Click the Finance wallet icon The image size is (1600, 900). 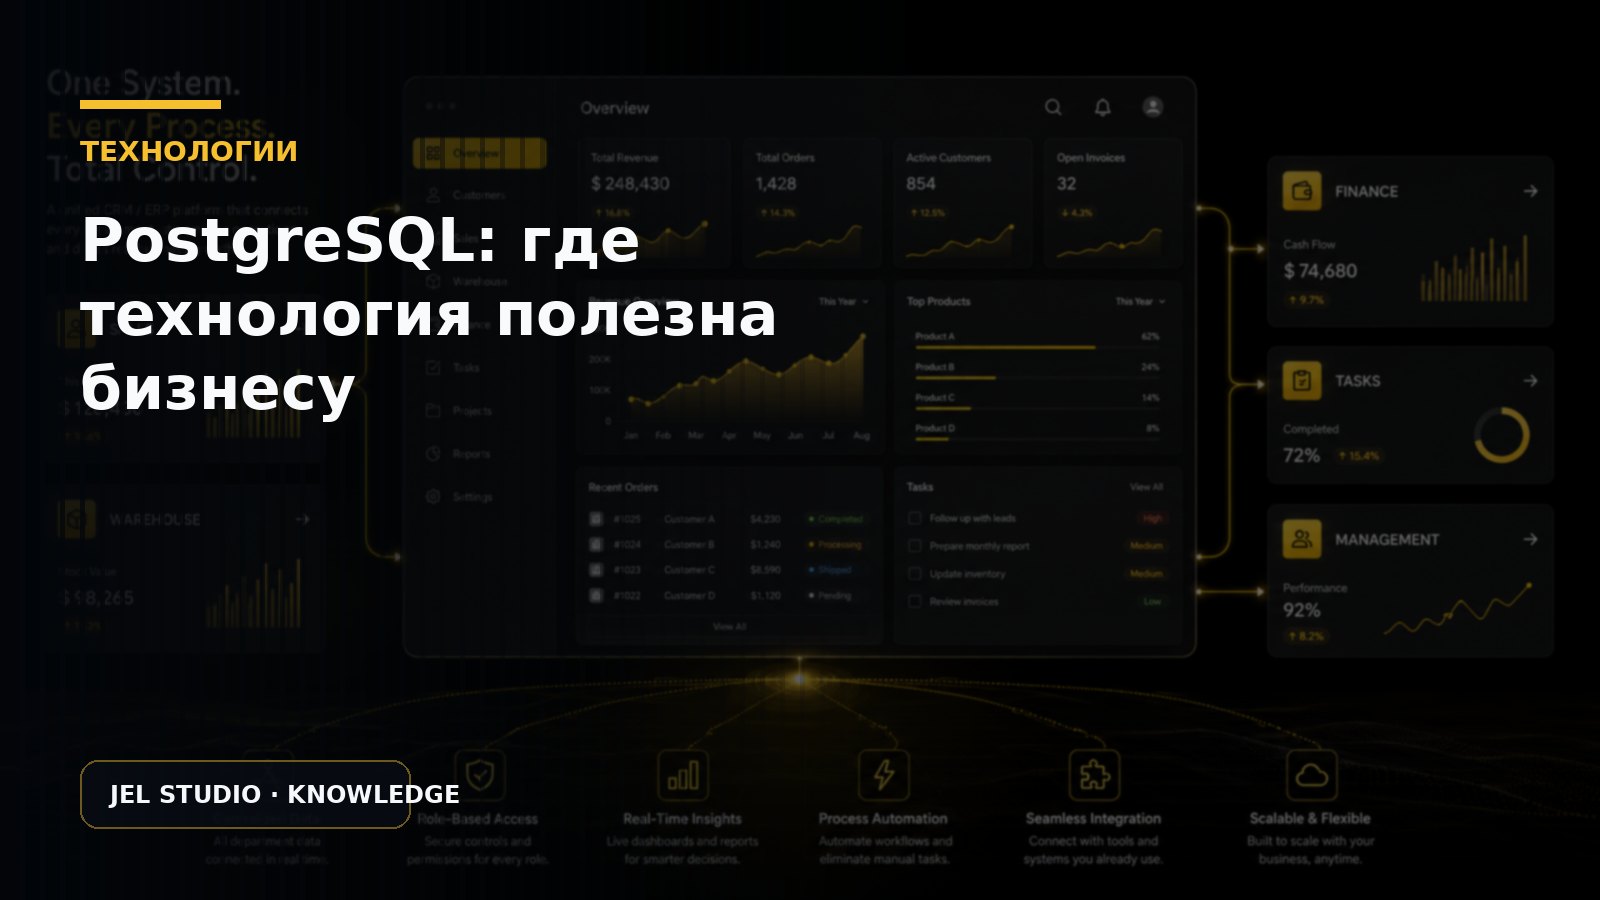coord(1302,190)
